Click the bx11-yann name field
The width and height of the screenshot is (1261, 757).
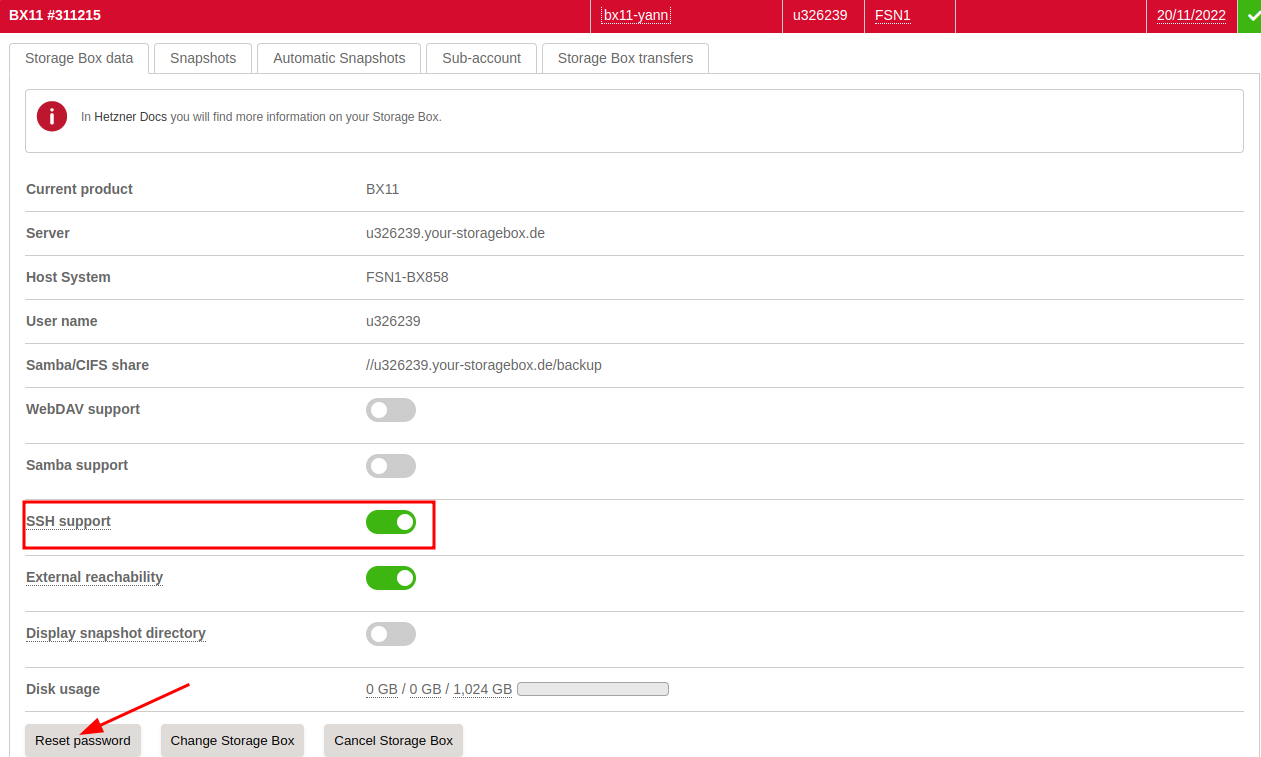[636, 15]
